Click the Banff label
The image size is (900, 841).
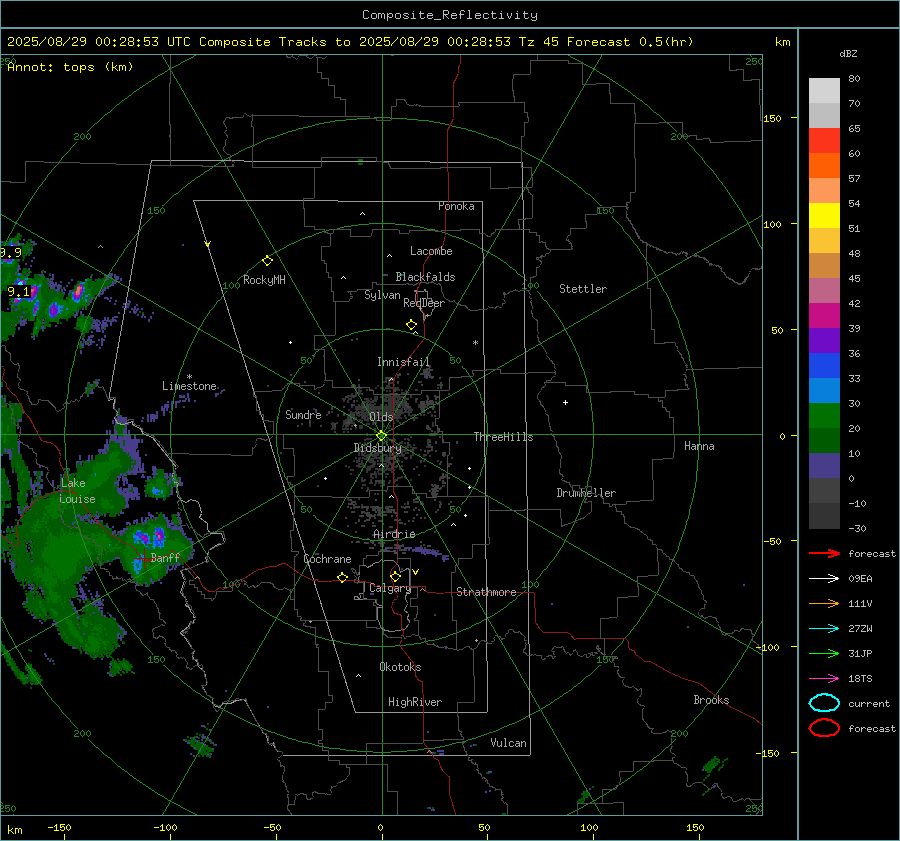click(x=165, y=557)
